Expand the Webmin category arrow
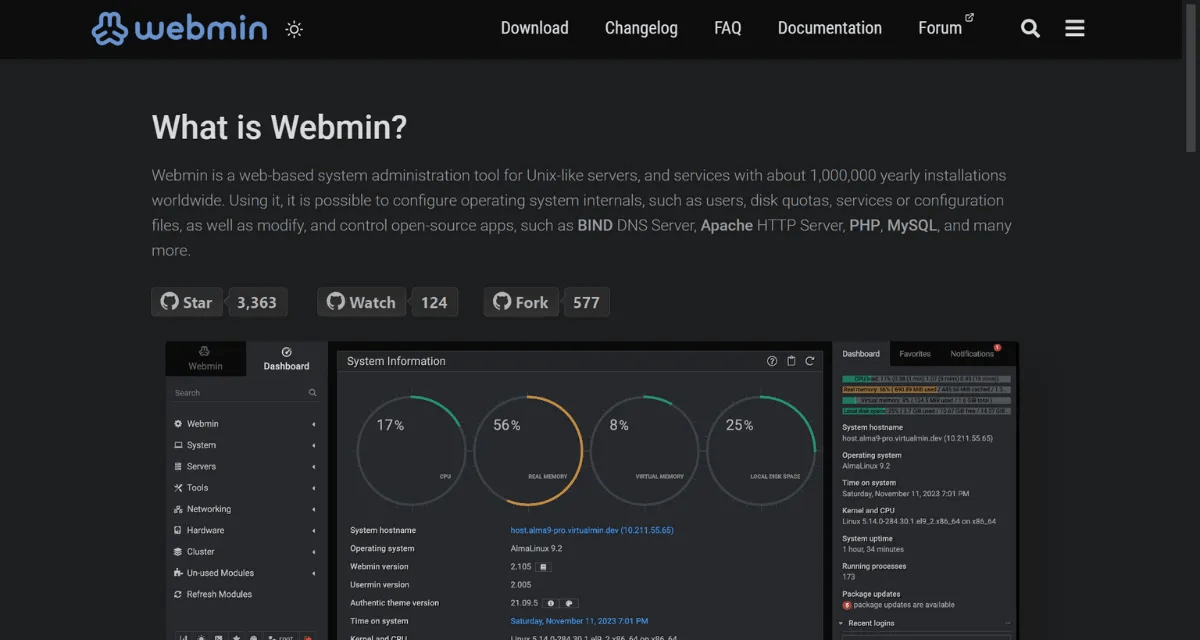This screenshot has height=640, width=1200. [x=314, y=424]
